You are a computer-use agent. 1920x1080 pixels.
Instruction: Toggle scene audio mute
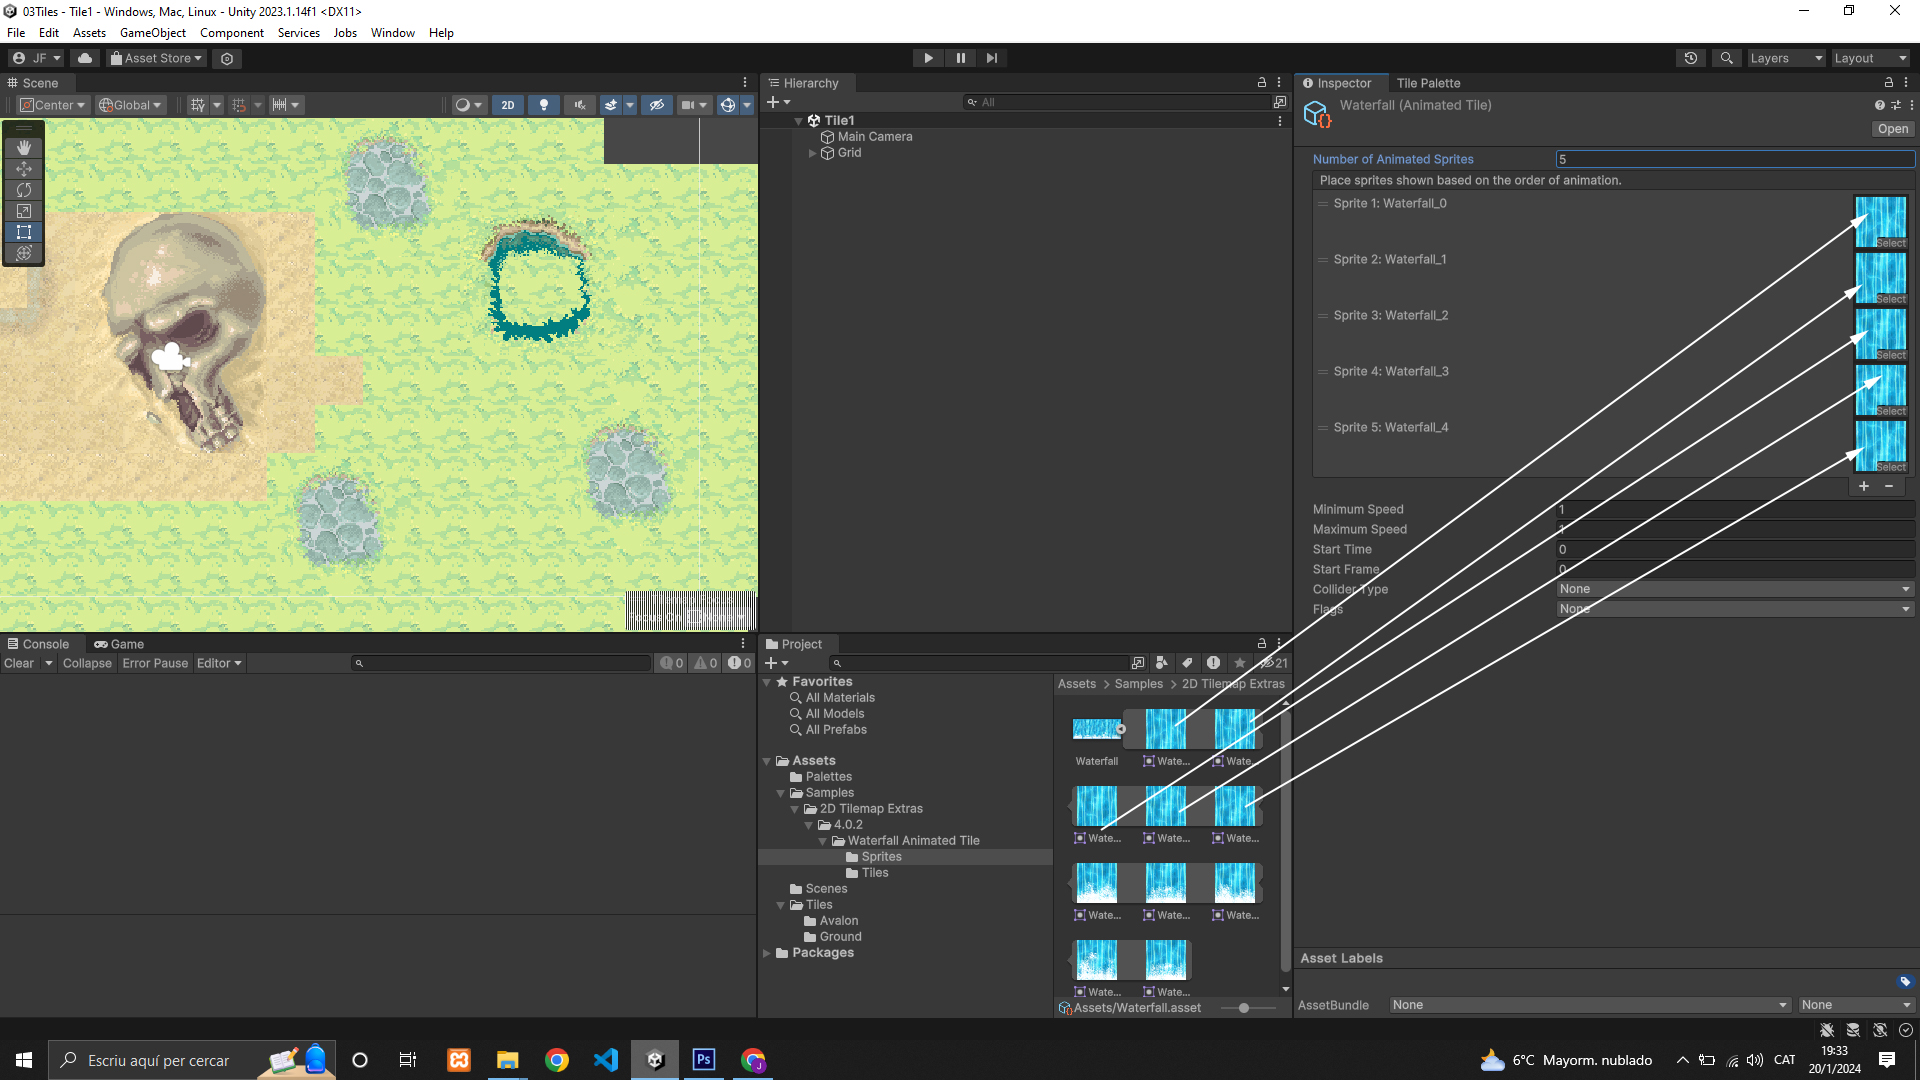point(579,105)
